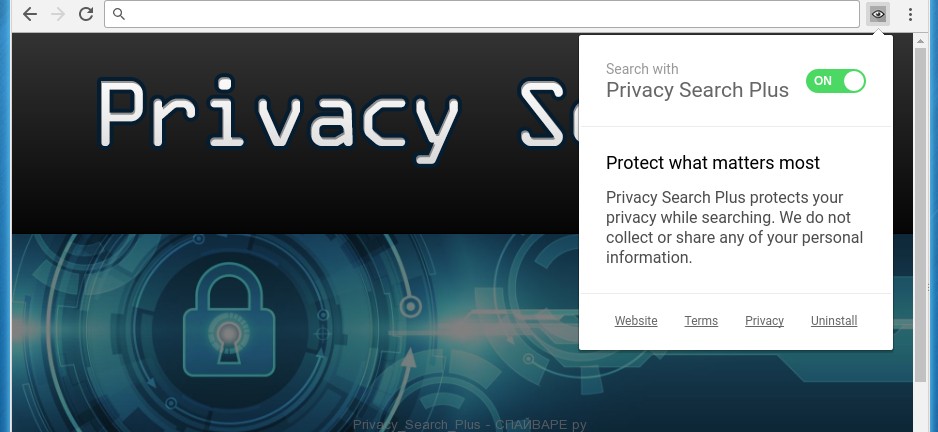This screenshot has height=432, width=938.
Task: Click the privacy description paragraph
Action: tap(734, 227)
